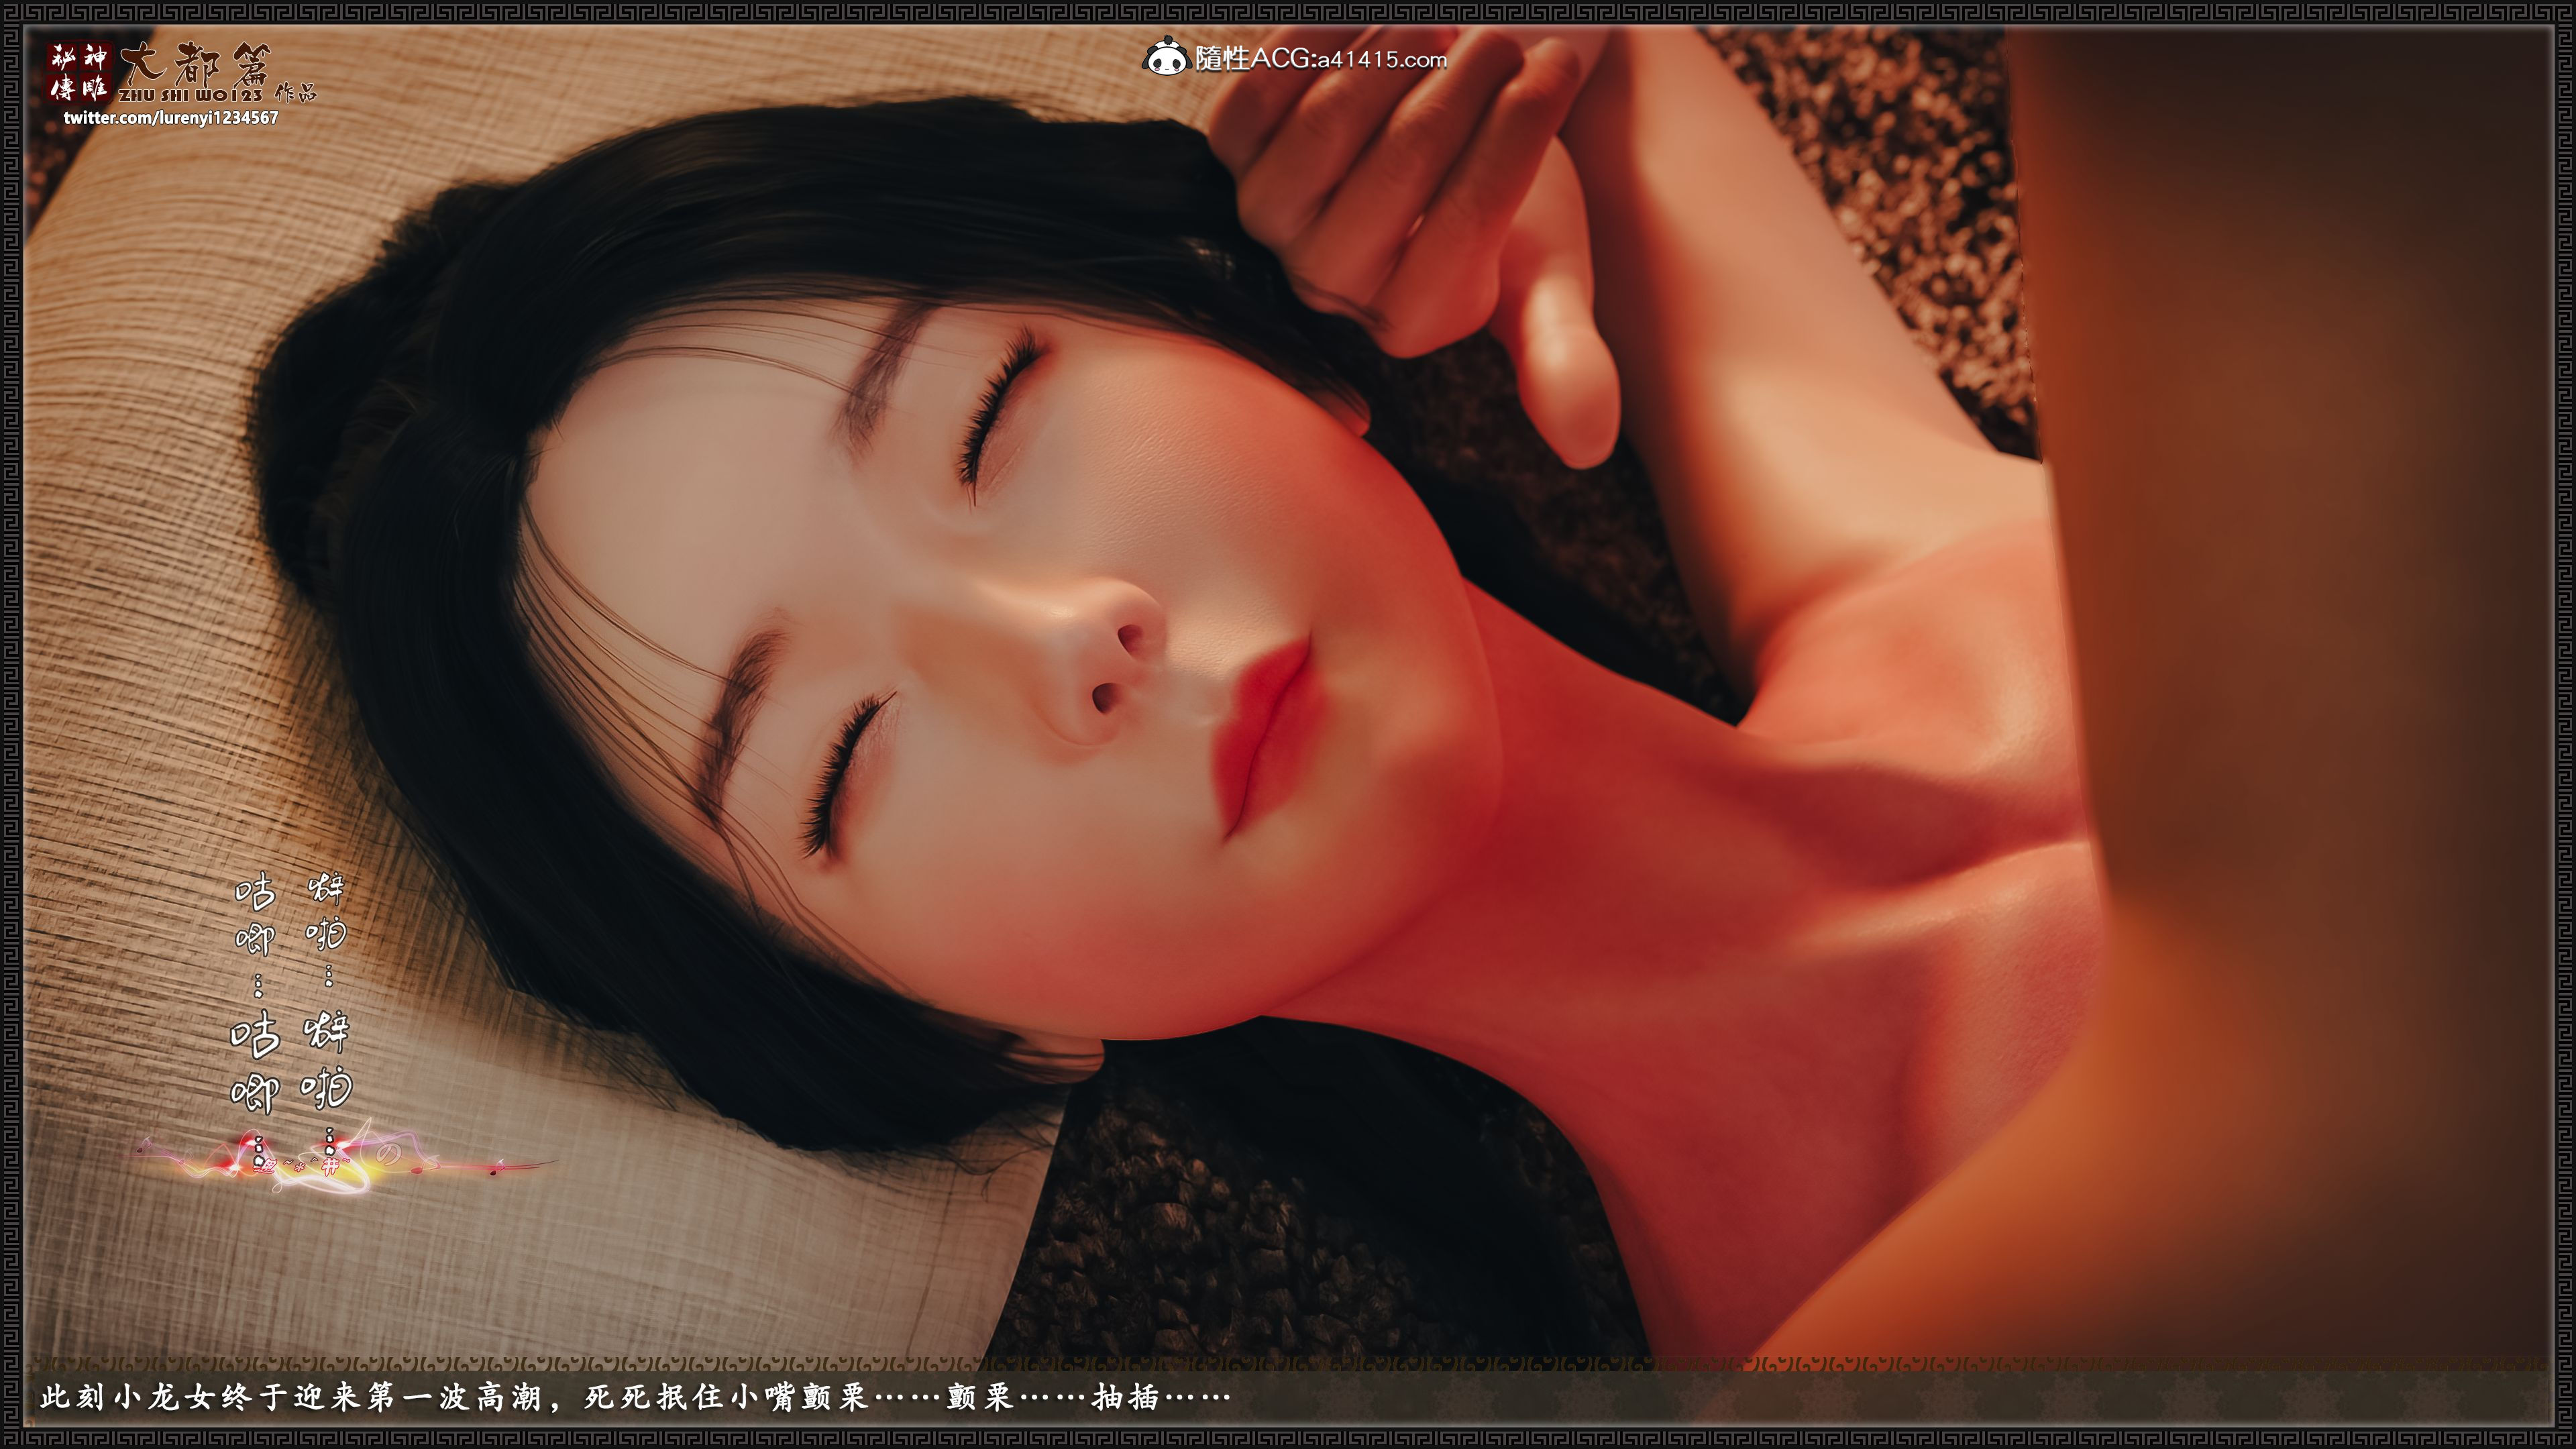This screenshot has width=2576, height=1449.
Task: Click the red seal logo in top-left corner
Action: (79, 72)
